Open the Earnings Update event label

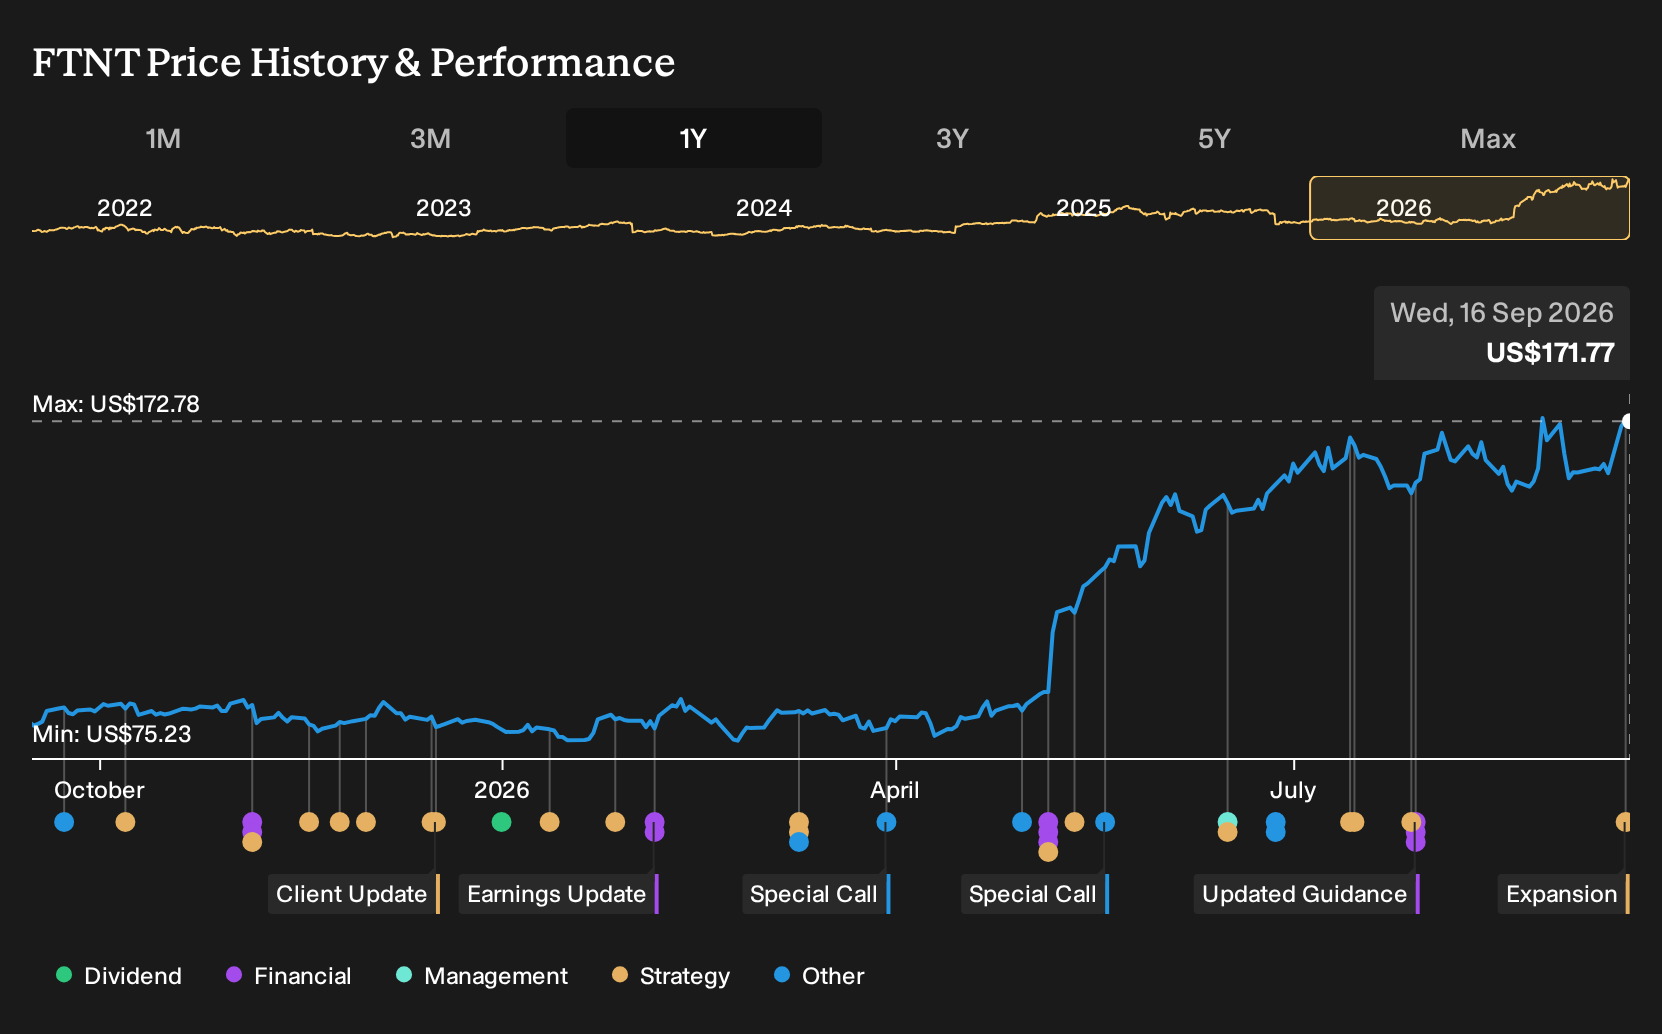(x=559, y=894)
